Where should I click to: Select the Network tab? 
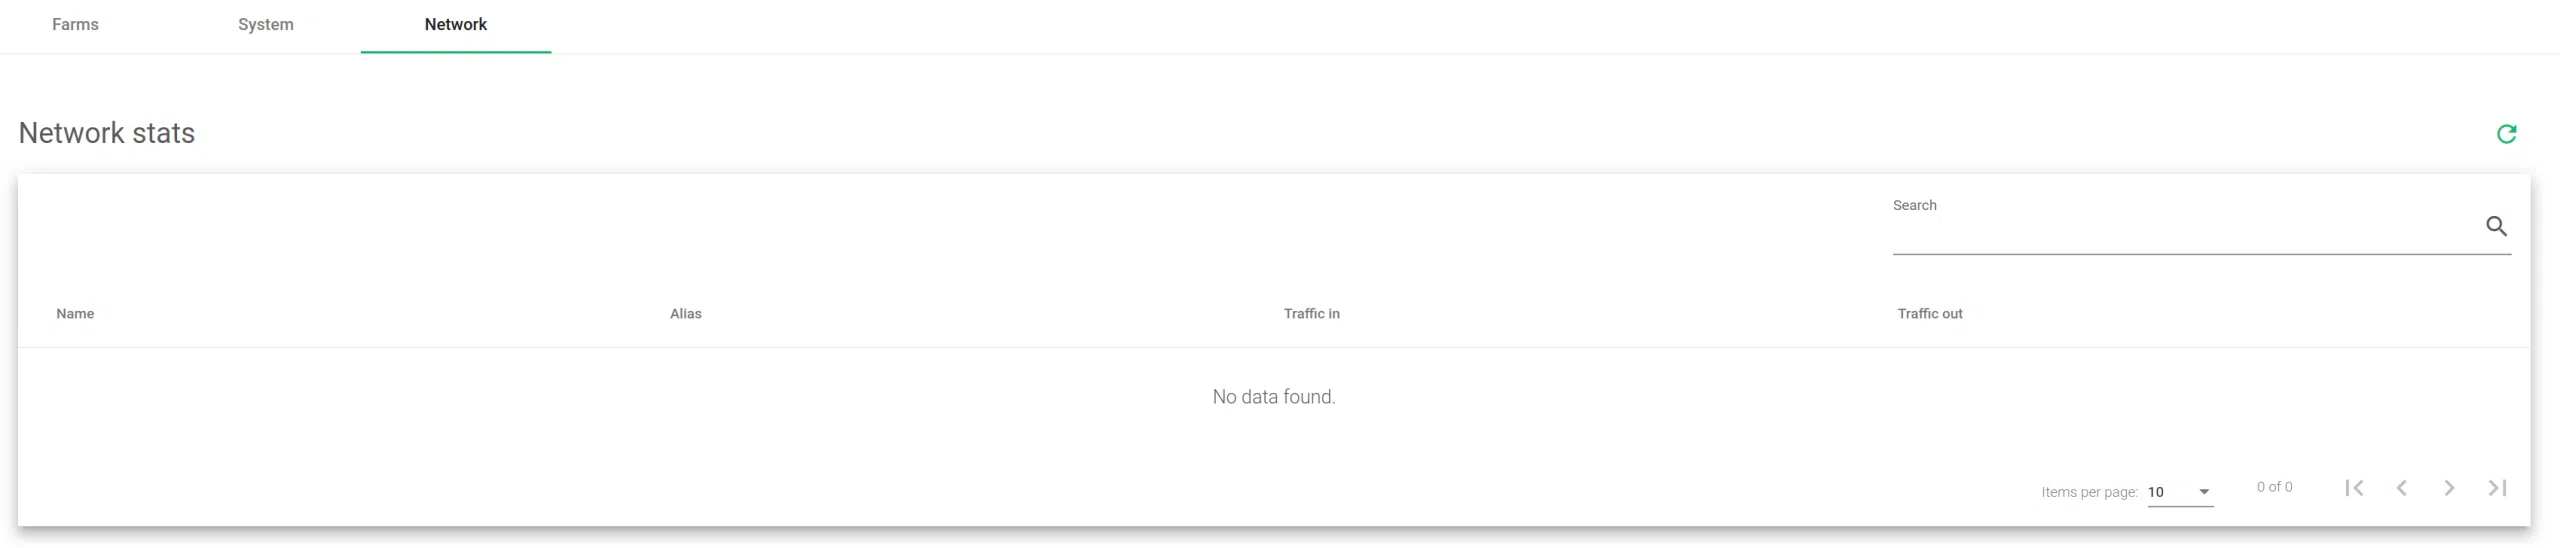click(x=455, y=24)
